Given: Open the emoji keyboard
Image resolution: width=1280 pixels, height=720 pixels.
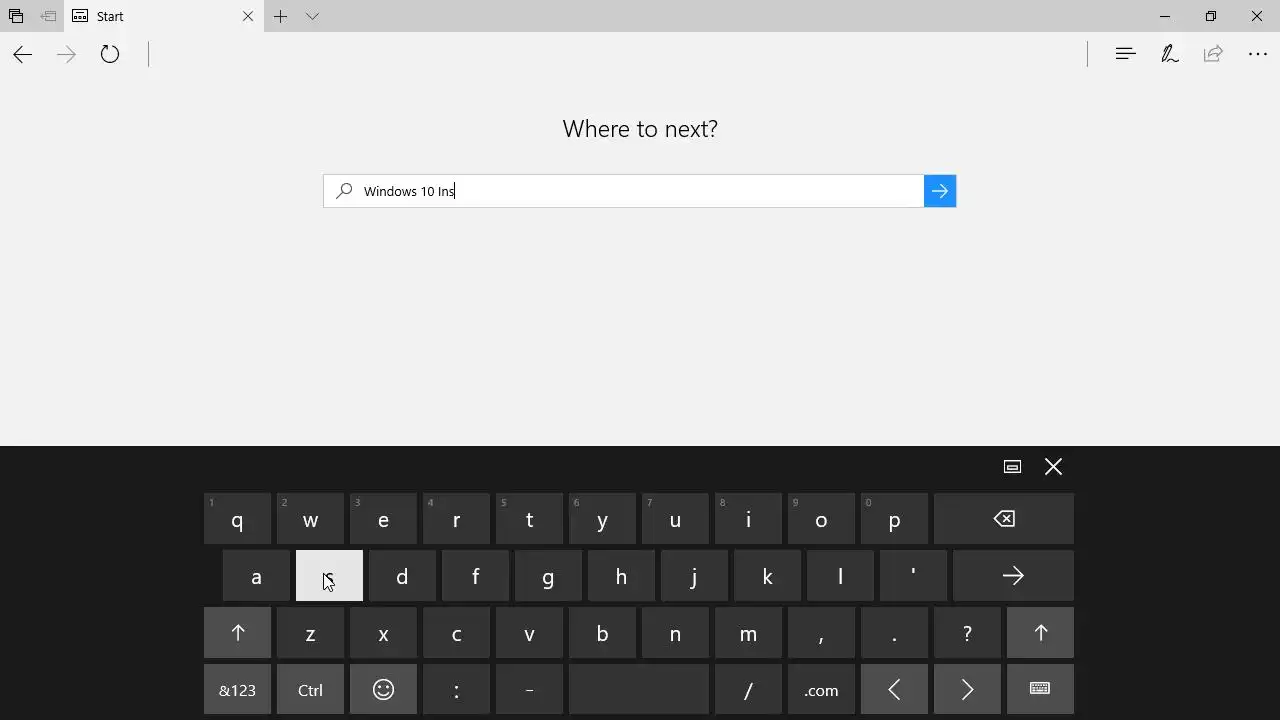Looking at the screenshot, I should 383,690.
